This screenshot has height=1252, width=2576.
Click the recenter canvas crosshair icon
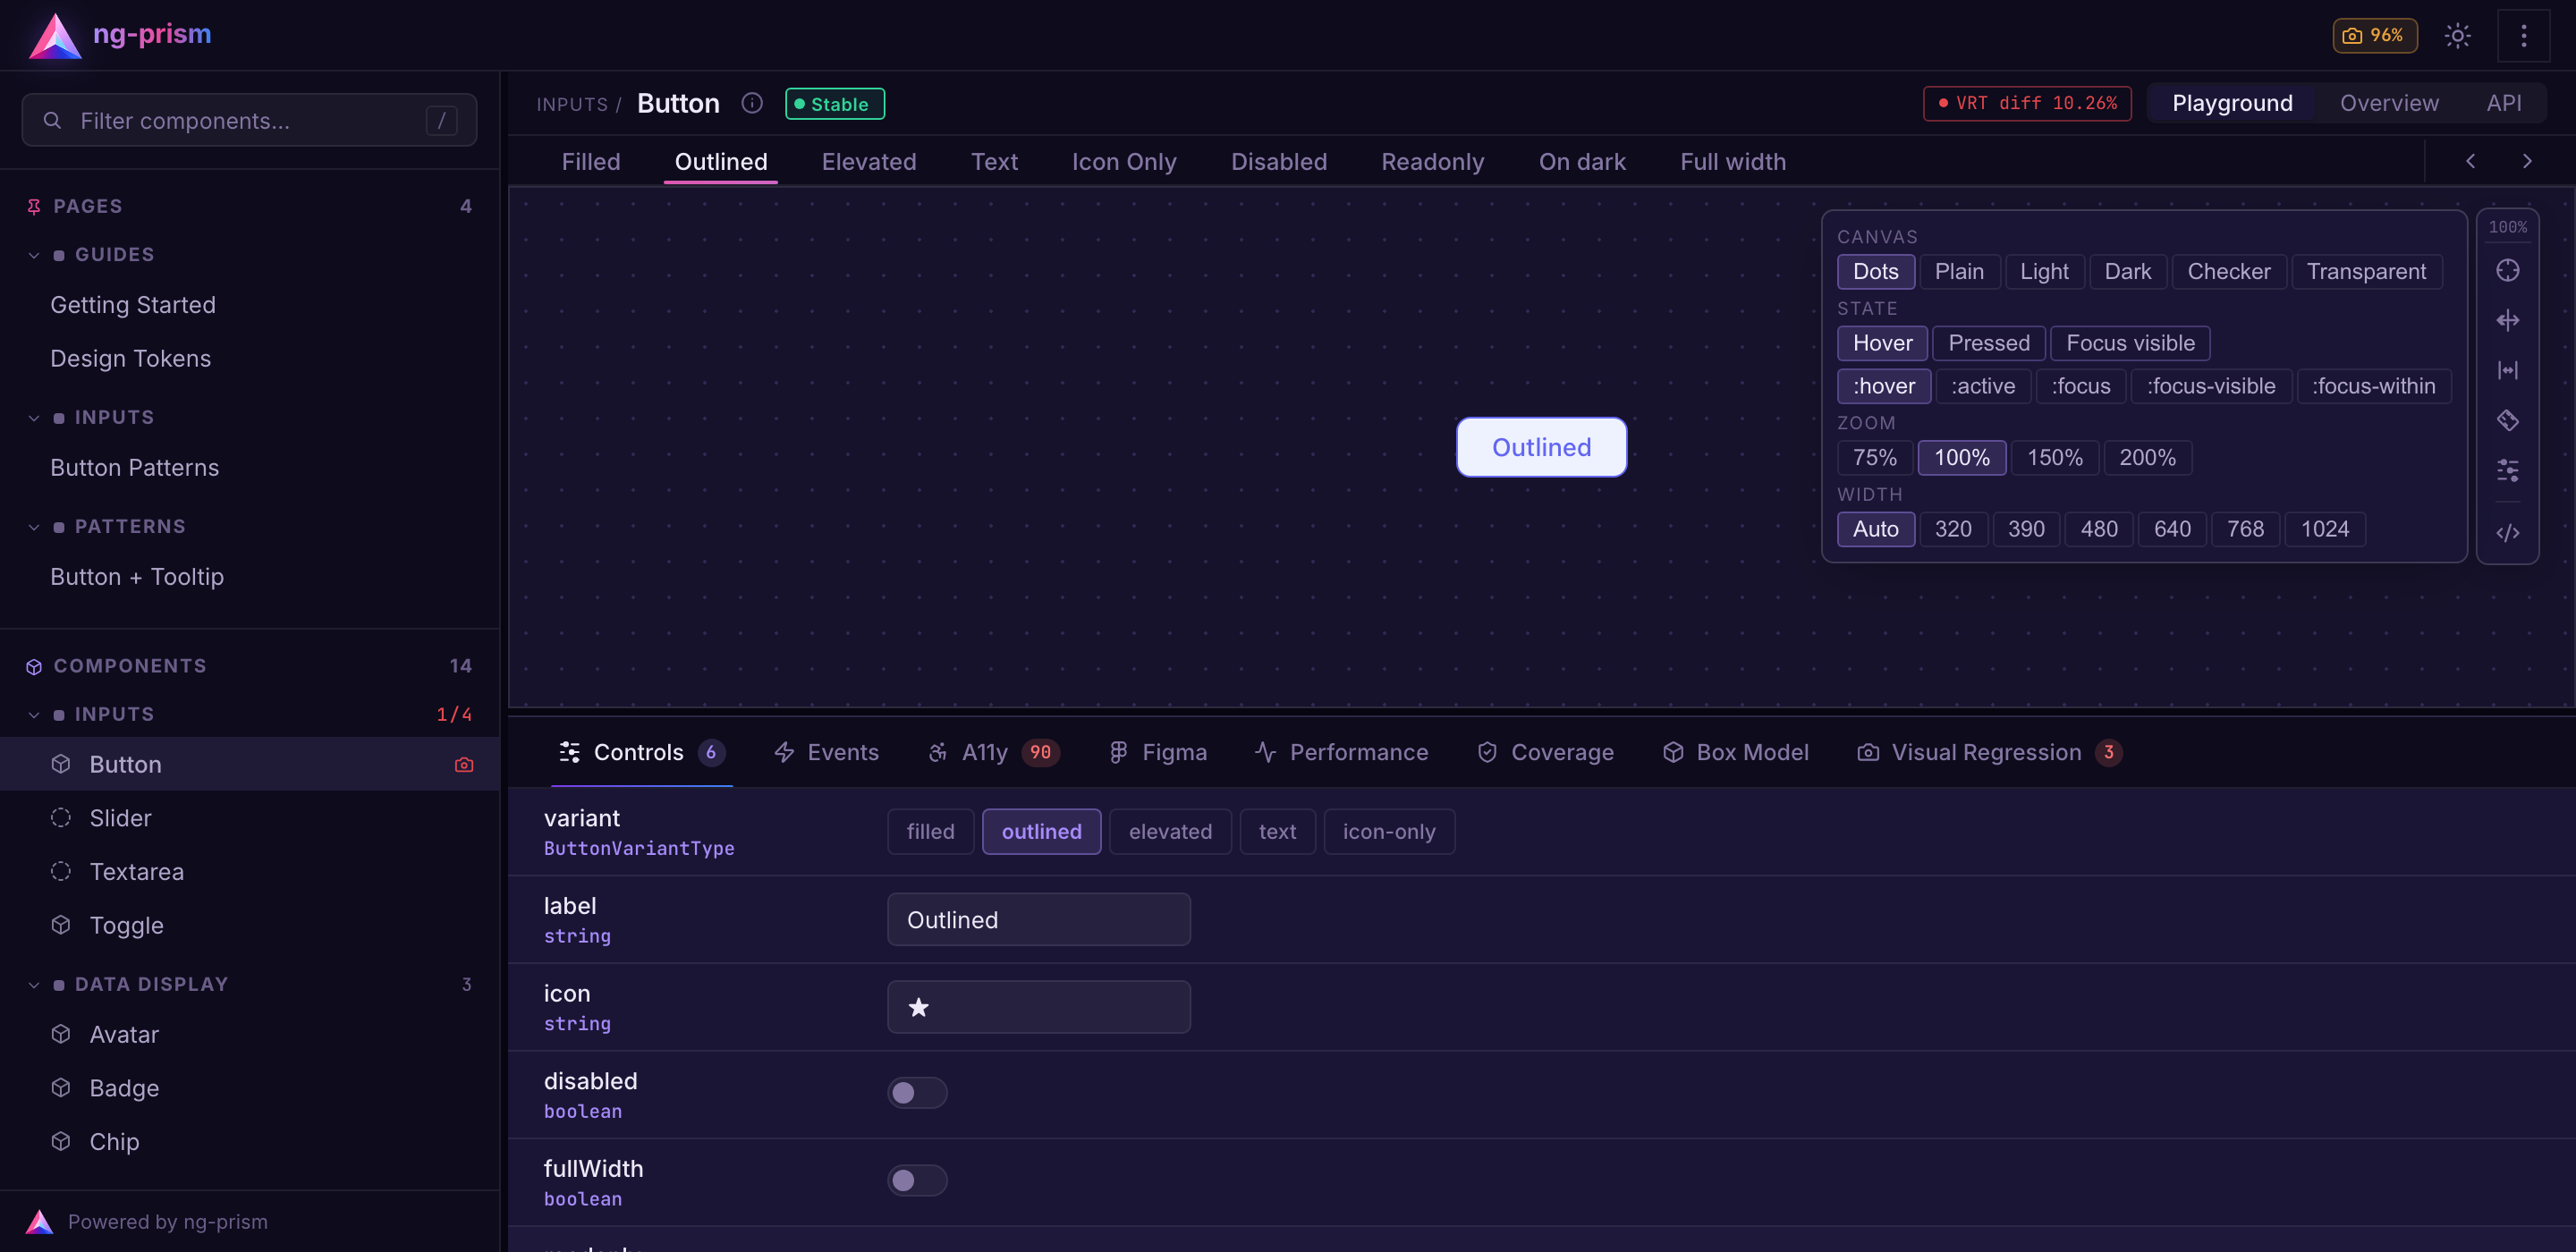2507,271
